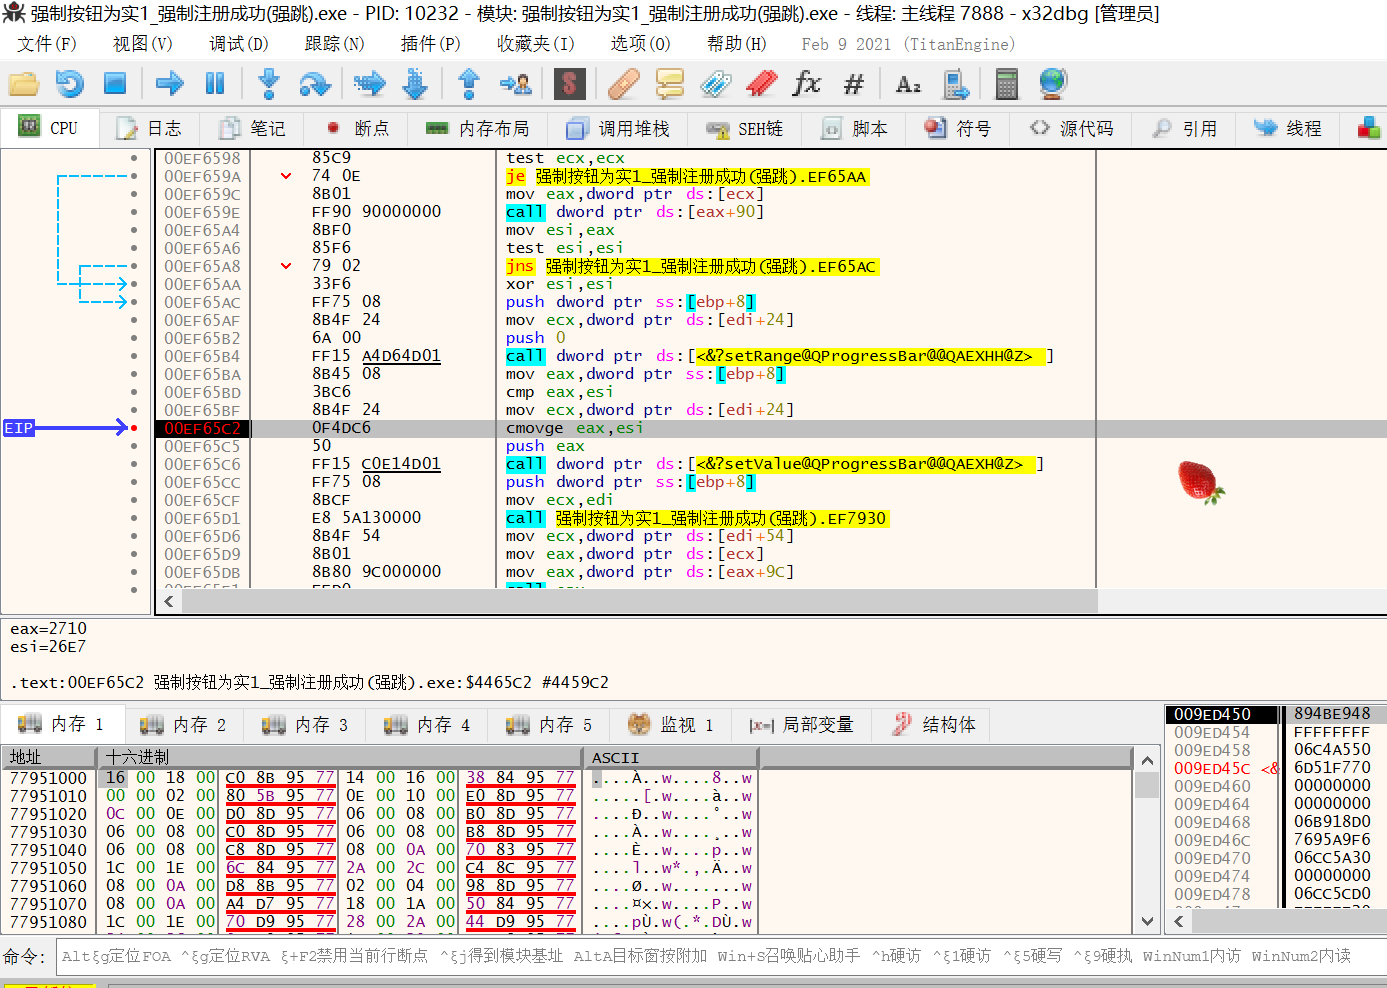Open the red Bookmarks icon
Viewport: 1387px width, 988px height.
click(x=761, y=84)
